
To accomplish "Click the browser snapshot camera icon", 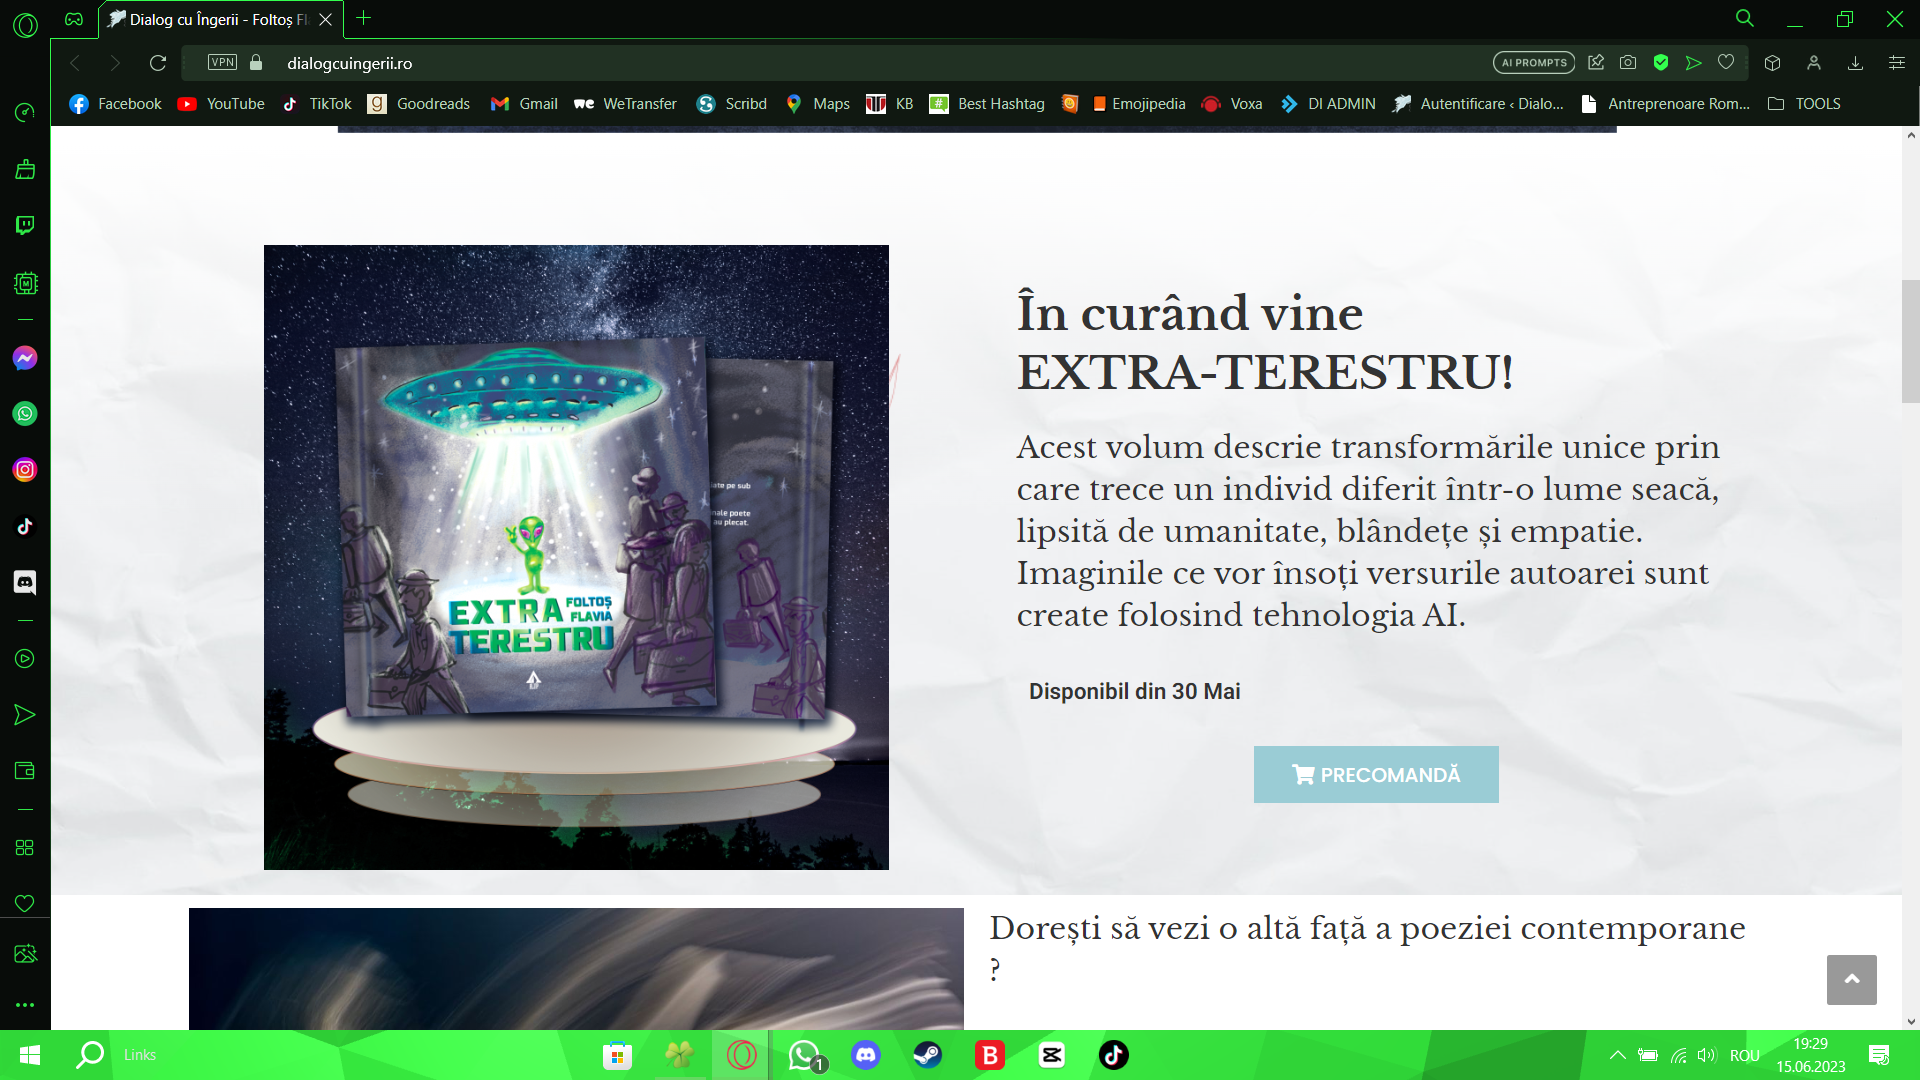I will pyautogui.click(x=1628, y=63).
